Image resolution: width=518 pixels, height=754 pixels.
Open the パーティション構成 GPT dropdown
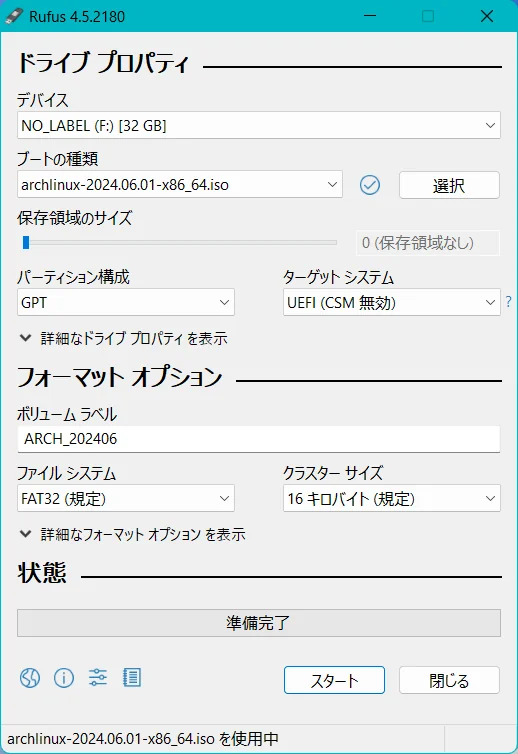coord(126,302)
